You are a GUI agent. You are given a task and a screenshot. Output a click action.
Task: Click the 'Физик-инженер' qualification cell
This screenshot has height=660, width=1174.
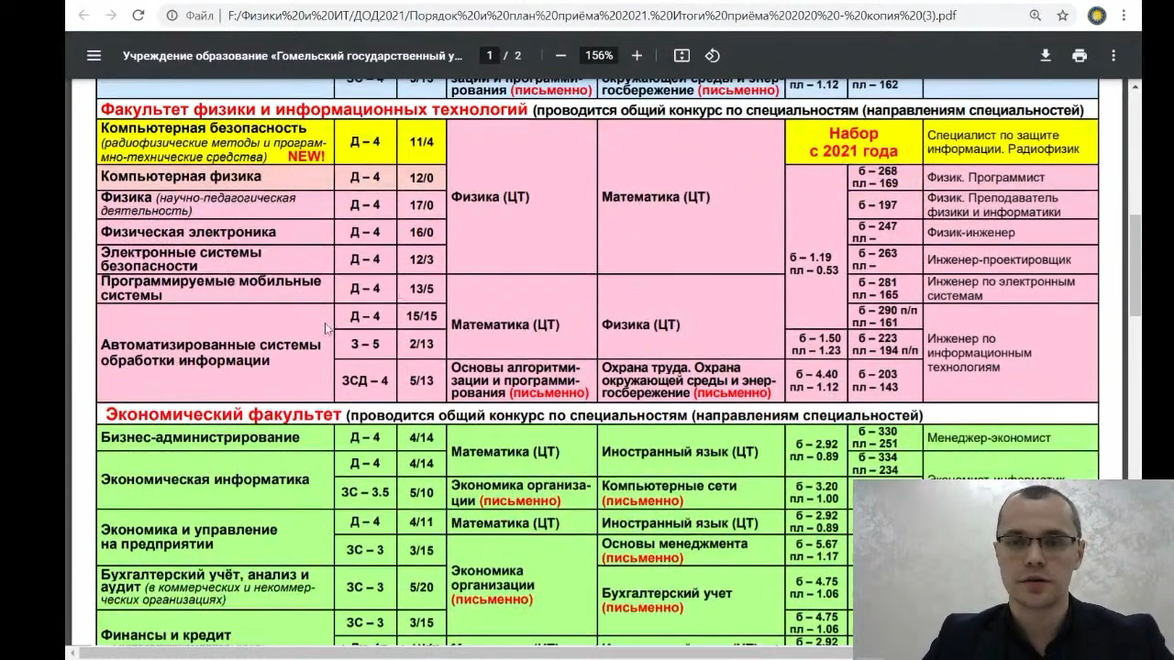click(x=1010, y=232)
